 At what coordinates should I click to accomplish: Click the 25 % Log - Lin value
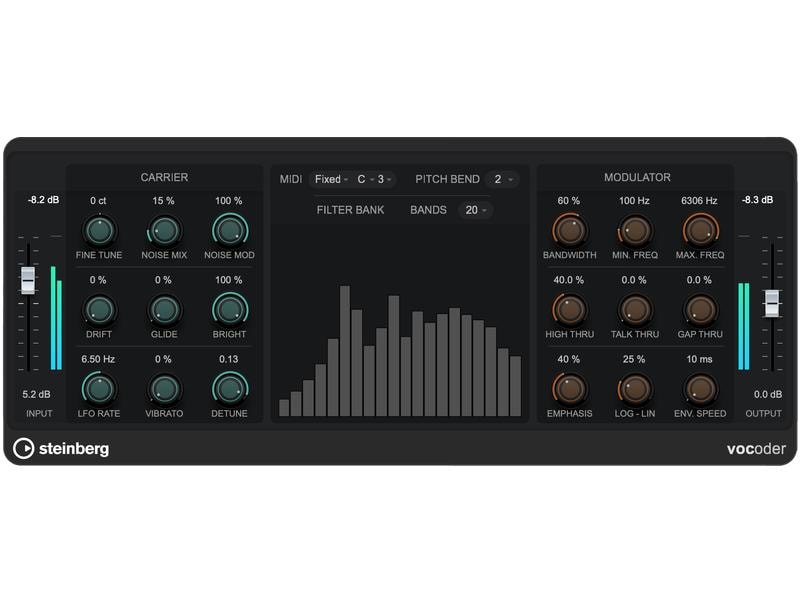click(x=634, y=359)
